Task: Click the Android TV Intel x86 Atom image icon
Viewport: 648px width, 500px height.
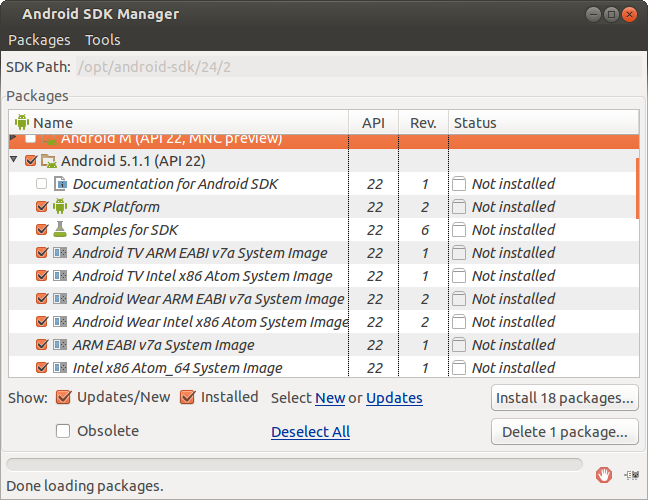Action: coord(60,276)
